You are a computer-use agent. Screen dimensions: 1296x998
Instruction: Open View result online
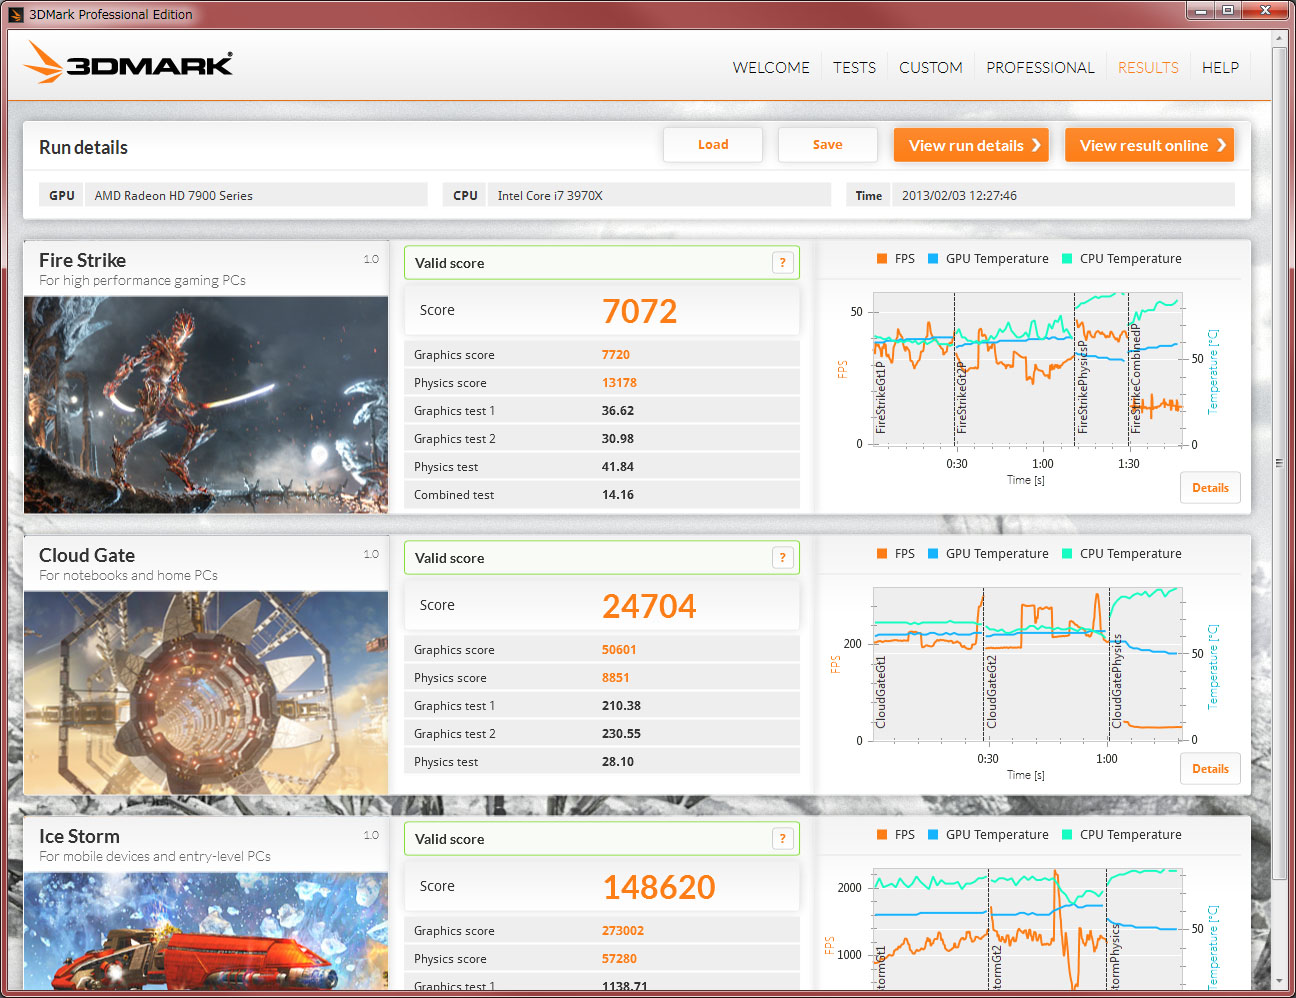click(x=1149, y=145)
